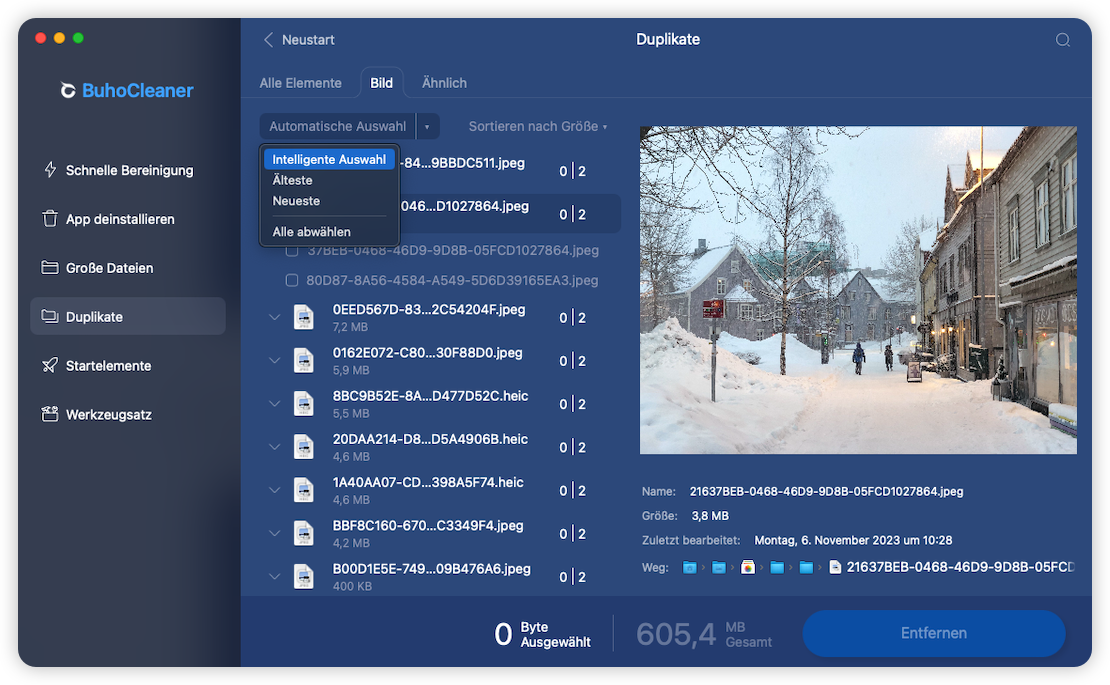The width and height of the screenshot is (1110, 685).
Task: Click the Duplikate window title
Action: pos(668,40)
